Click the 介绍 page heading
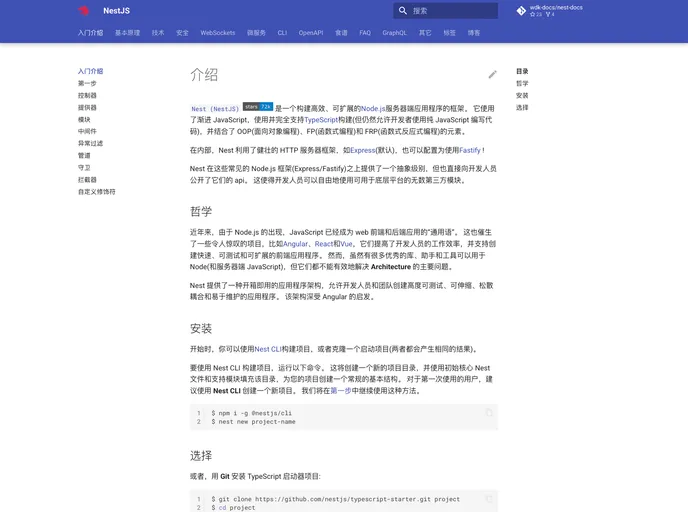 (204, 75)
